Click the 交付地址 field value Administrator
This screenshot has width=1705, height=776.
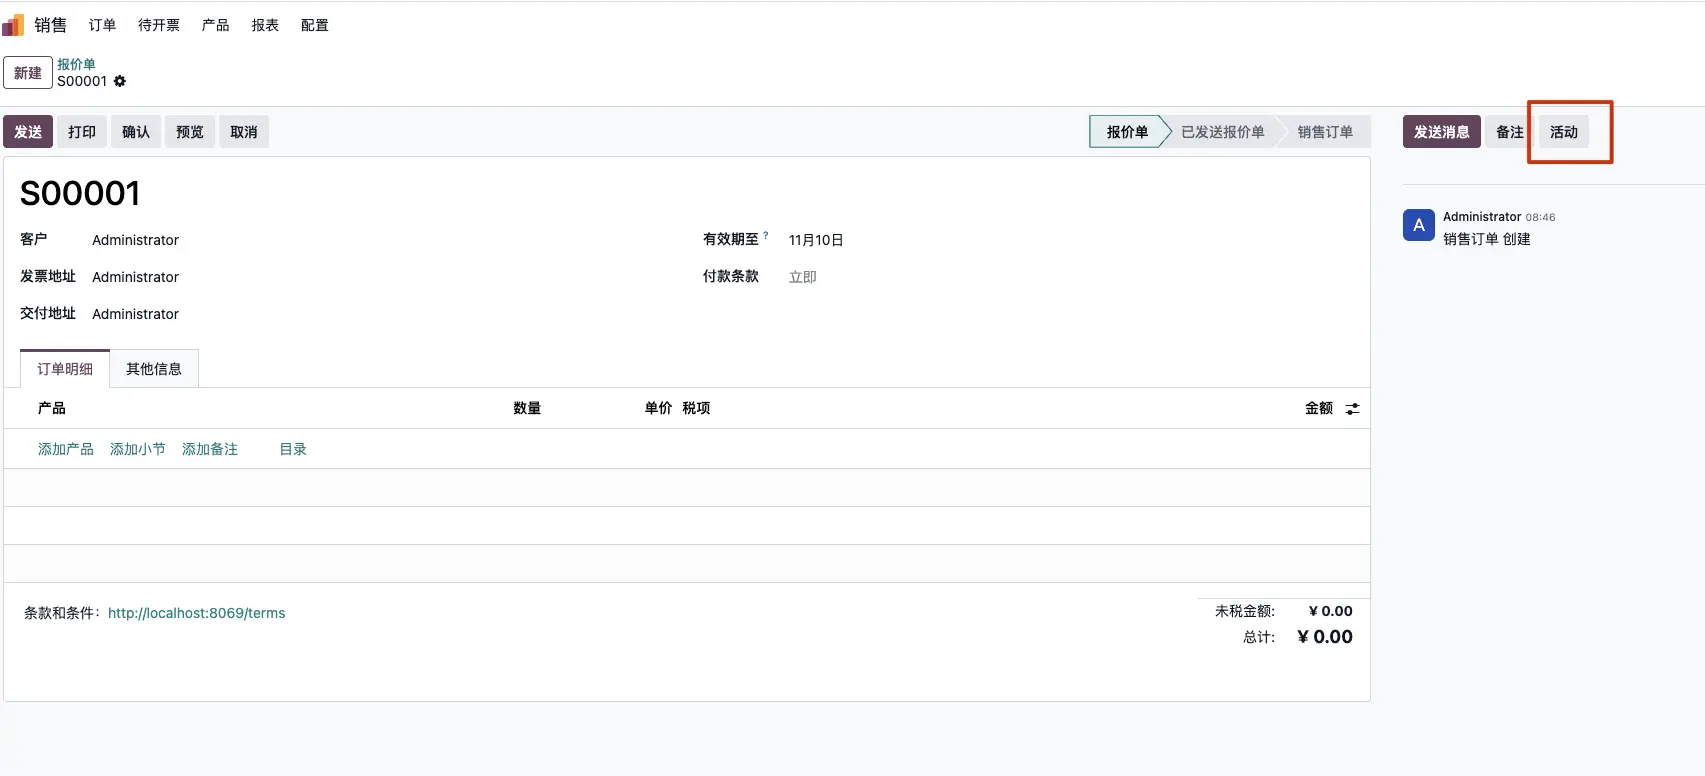pos(136,314)
